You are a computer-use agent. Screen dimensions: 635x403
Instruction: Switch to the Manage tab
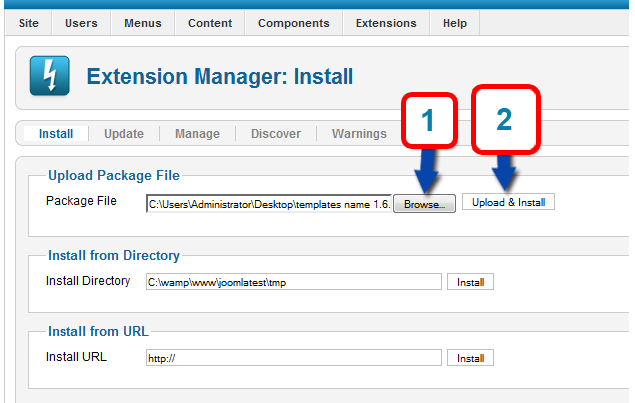pyautogui.click(x=197, y=134)
